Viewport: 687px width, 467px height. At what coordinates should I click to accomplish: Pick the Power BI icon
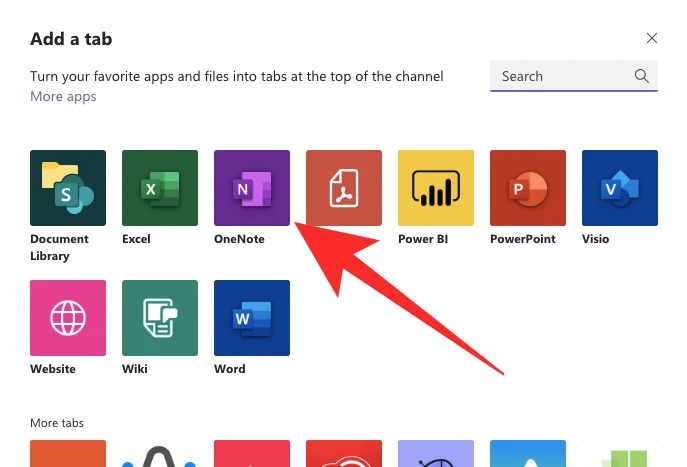436,188
